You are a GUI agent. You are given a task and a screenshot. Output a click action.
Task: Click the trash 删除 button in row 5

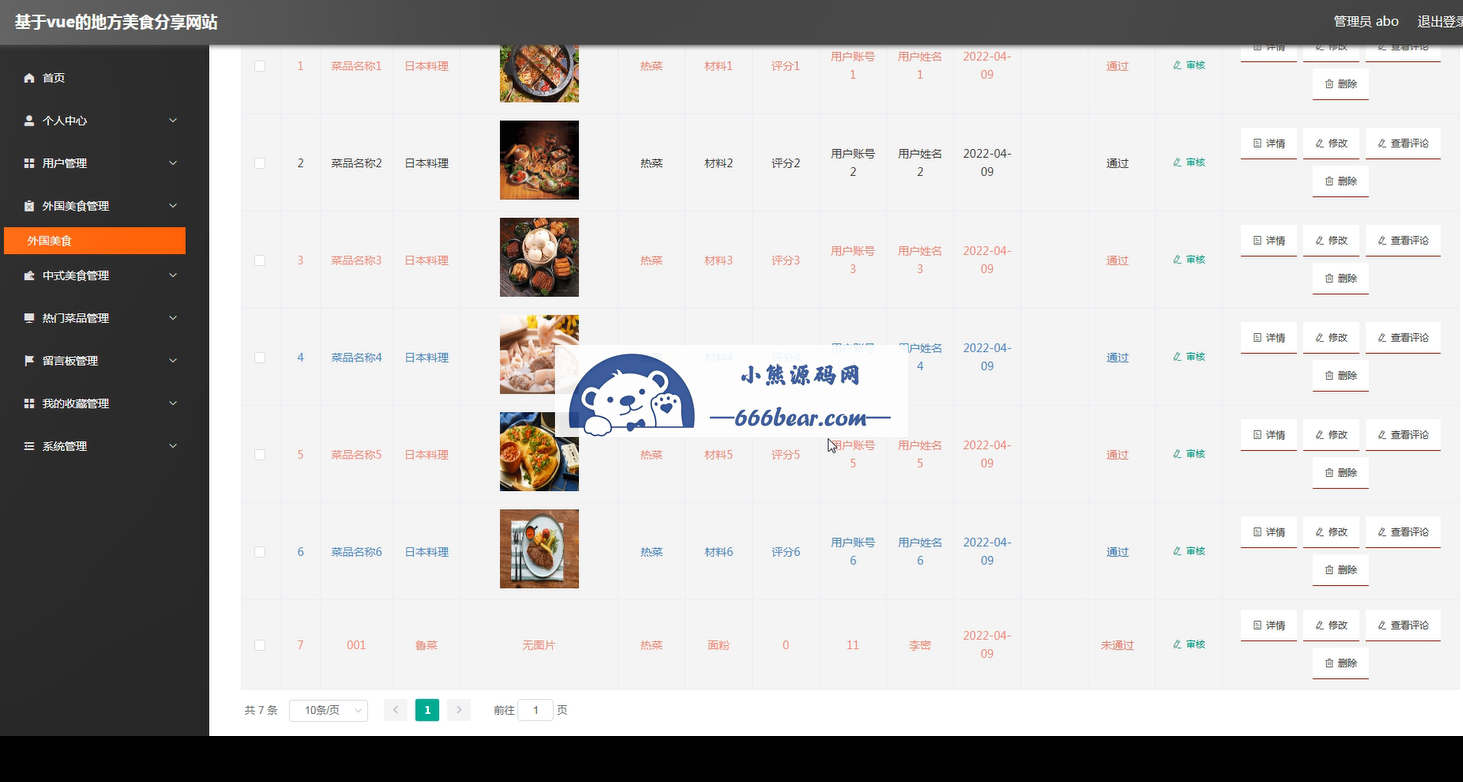[x=1340, y=472]
